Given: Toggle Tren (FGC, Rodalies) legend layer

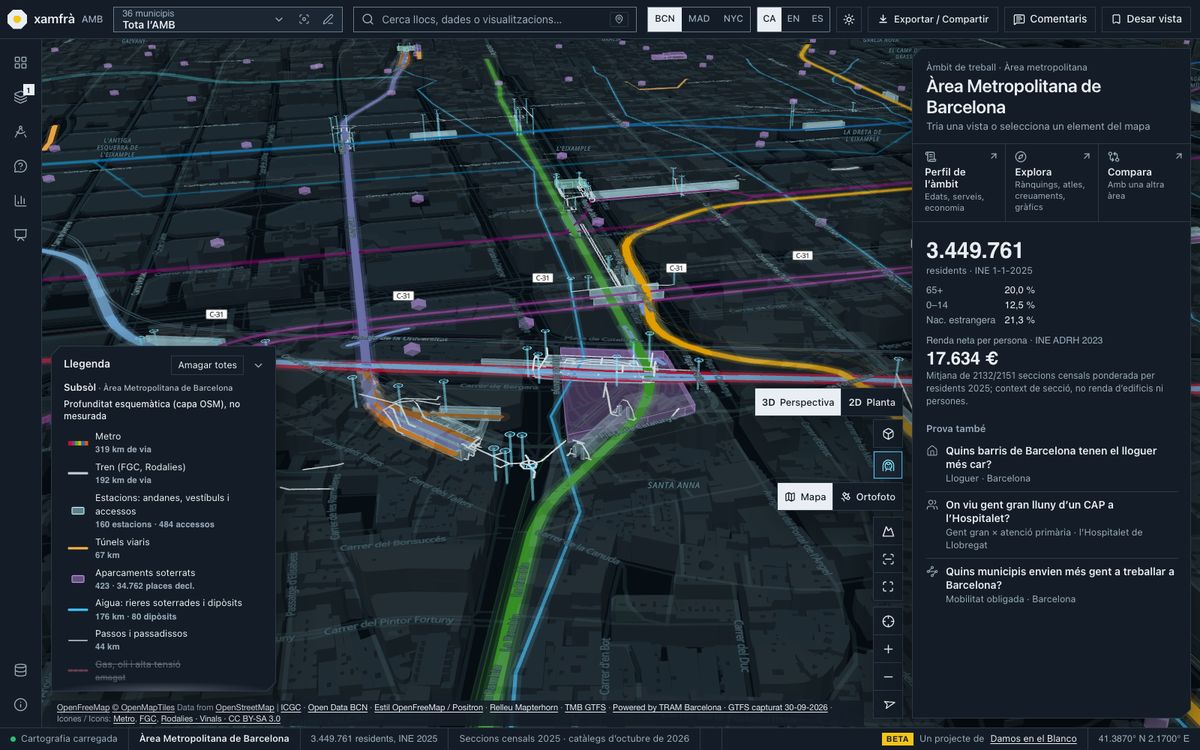Looking at the screenshot, I should [163, 472].
